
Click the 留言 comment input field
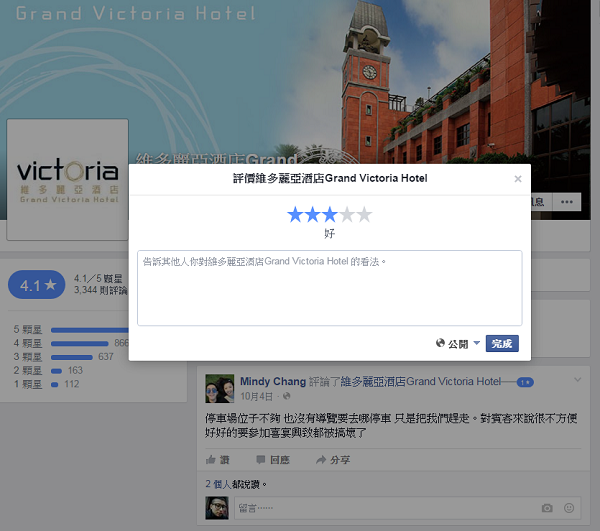[x=385, y=508]
